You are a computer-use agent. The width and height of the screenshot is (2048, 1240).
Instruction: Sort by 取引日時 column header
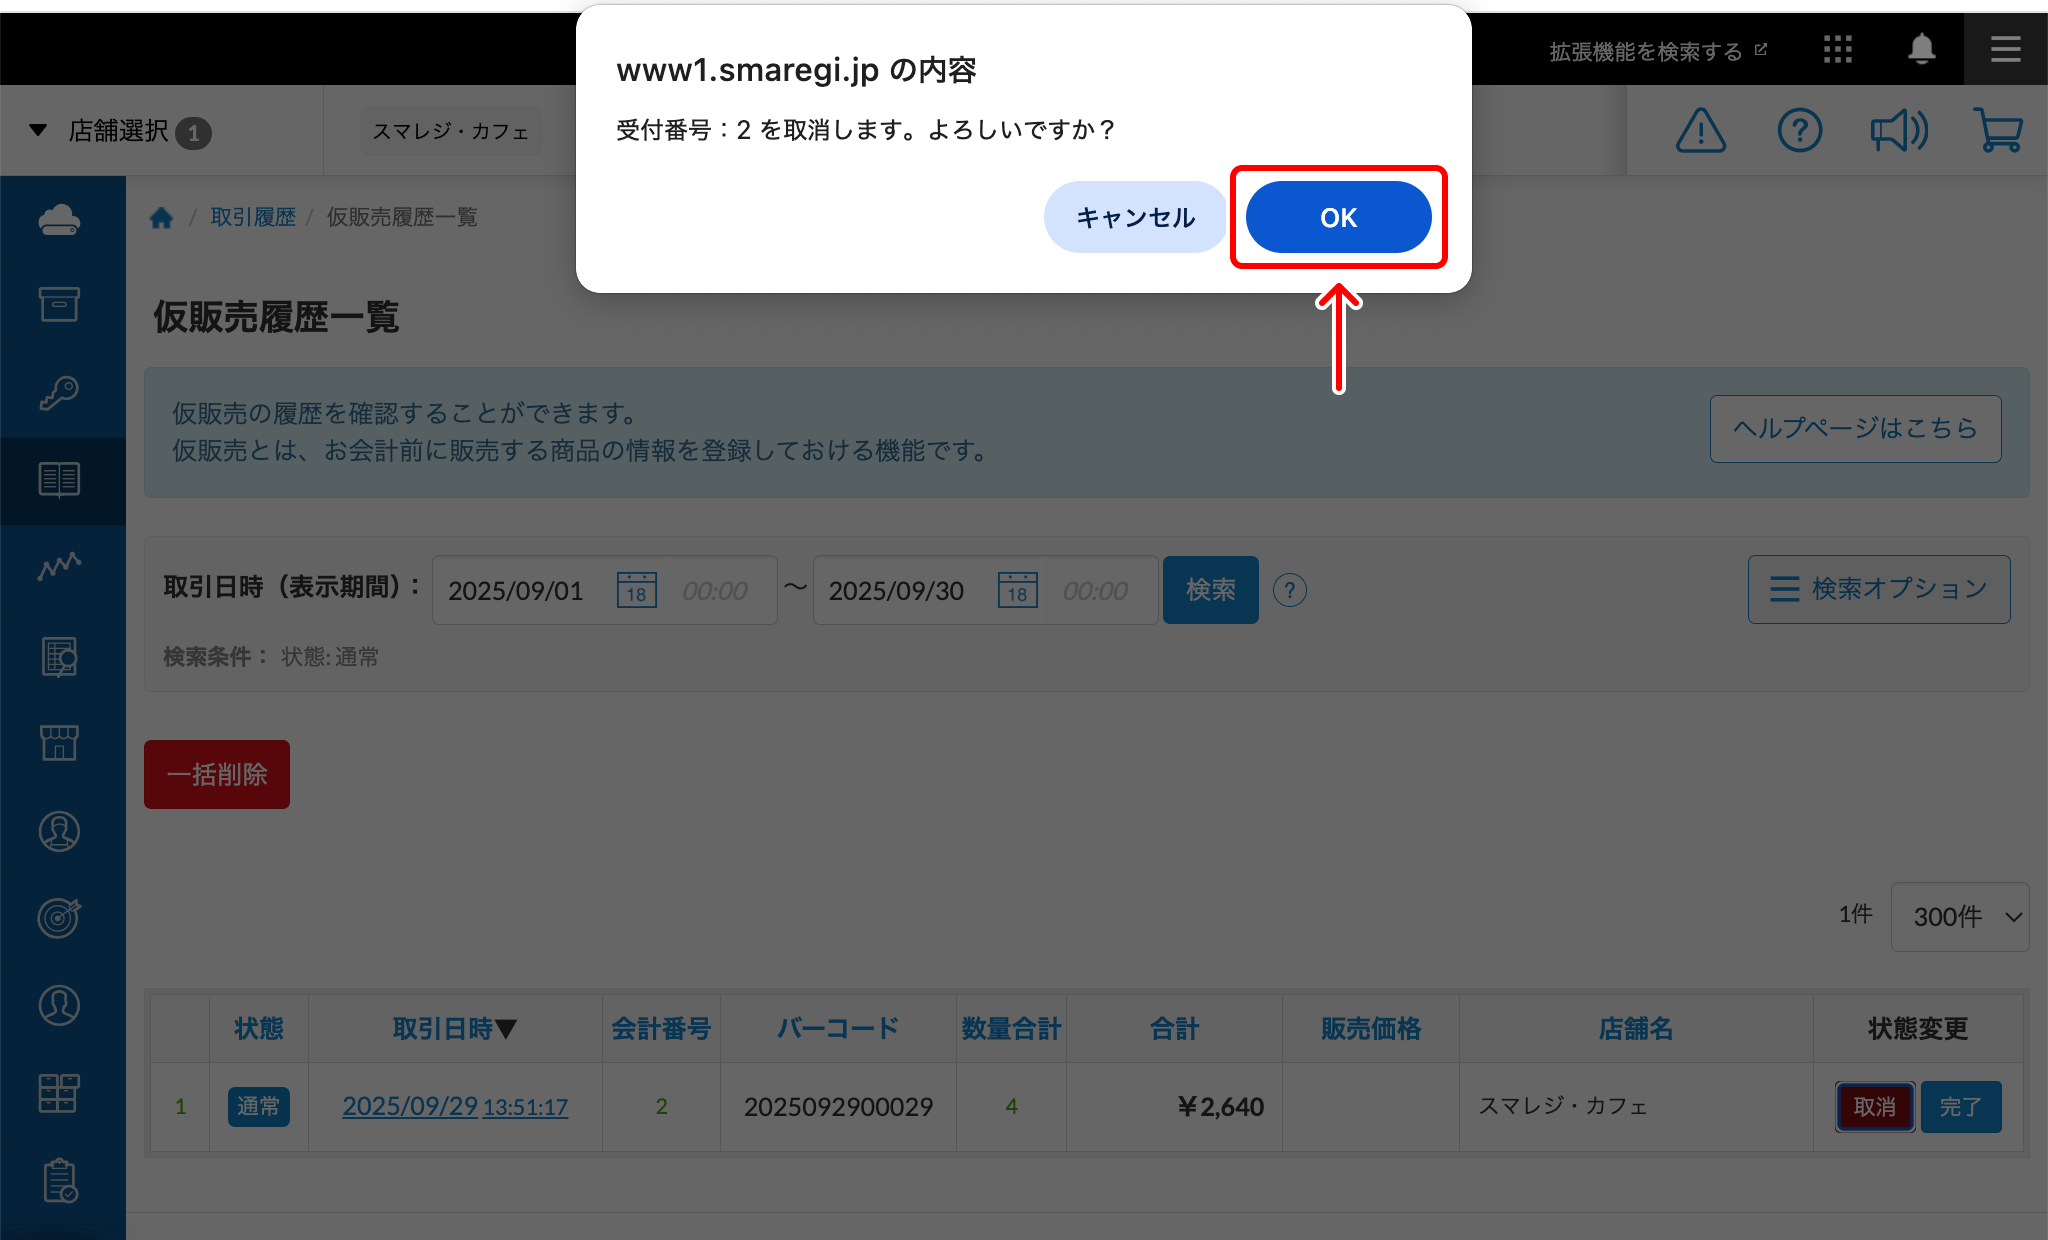454,1028
